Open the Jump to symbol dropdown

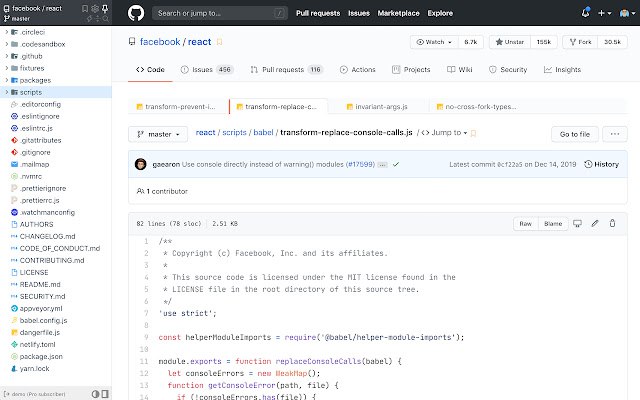444,133
